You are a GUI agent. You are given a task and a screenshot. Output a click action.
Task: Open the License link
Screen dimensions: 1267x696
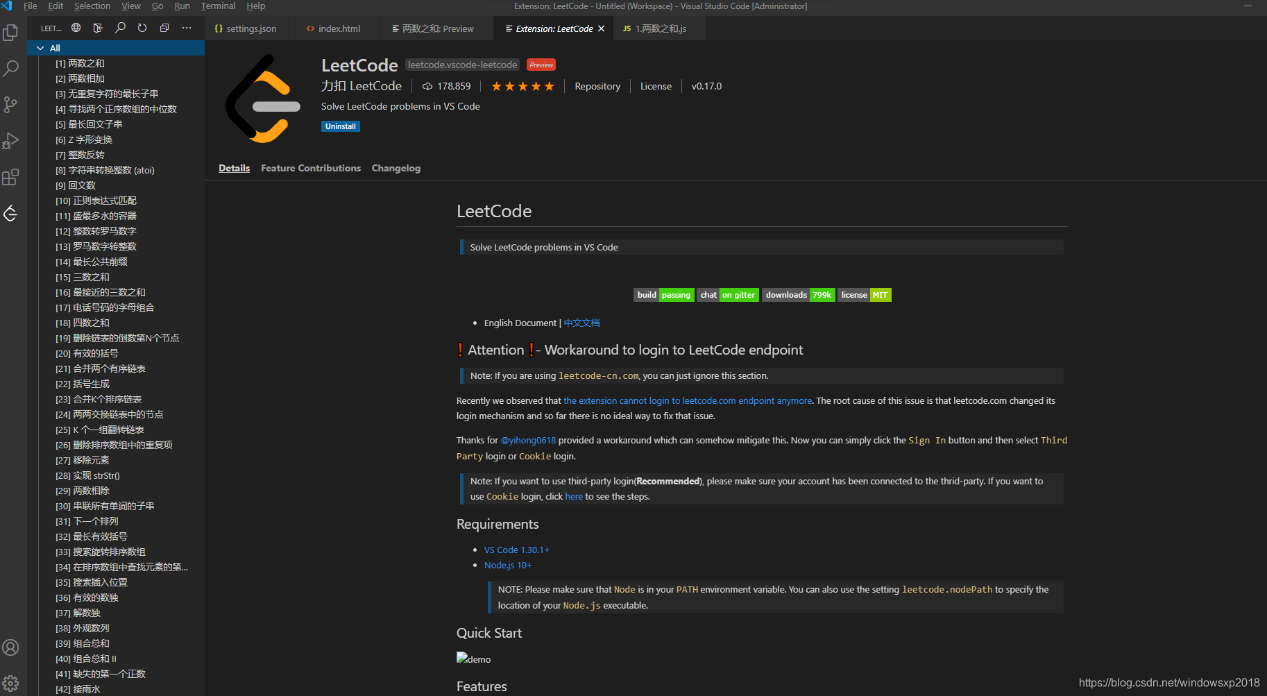(656, 86)
